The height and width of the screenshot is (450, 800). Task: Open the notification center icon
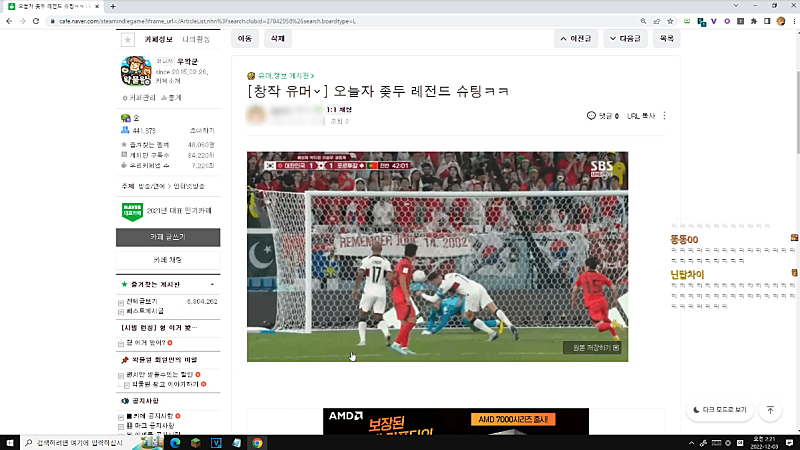[789, 443]
